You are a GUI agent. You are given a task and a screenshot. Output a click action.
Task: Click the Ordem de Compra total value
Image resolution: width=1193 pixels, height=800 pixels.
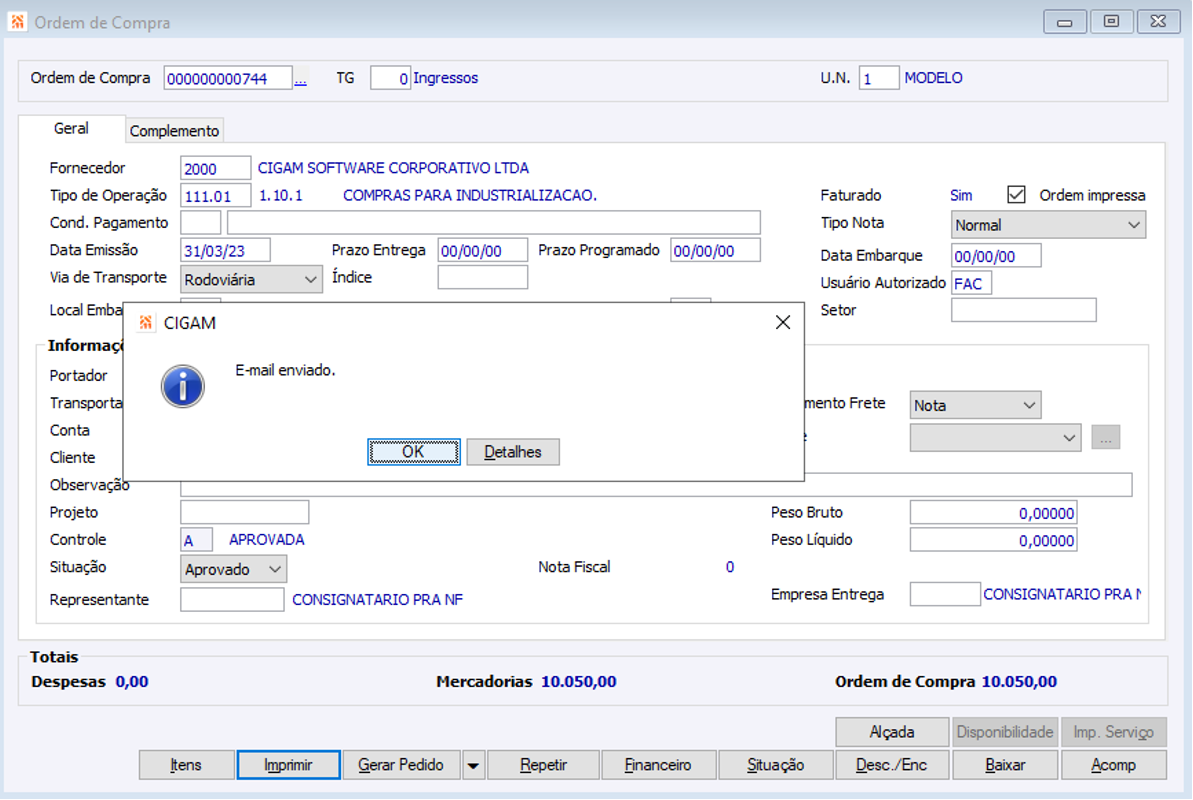(1019, 681)
